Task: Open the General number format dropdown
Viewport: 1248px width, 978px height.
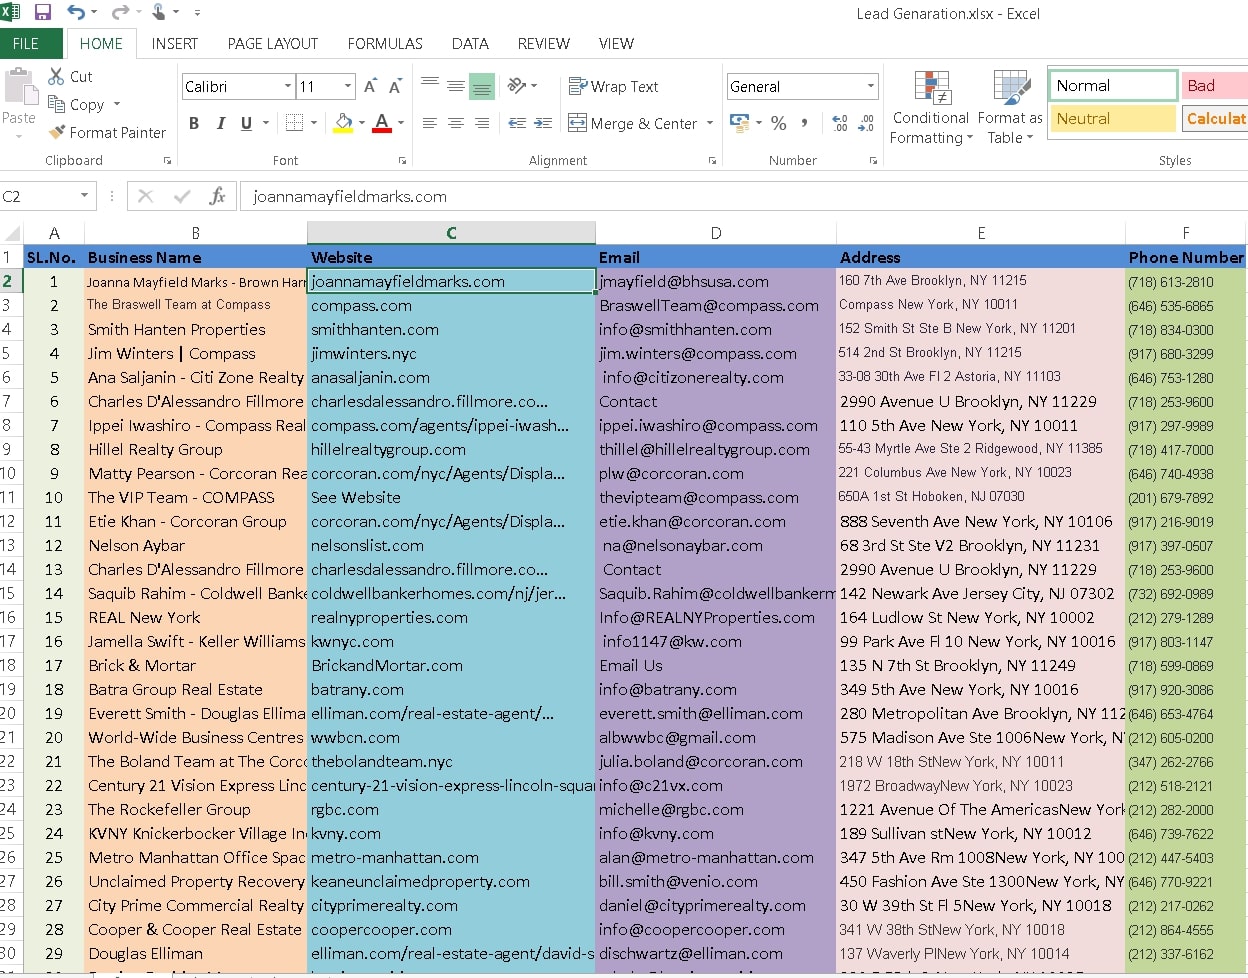Action: (x=870, y=87)
